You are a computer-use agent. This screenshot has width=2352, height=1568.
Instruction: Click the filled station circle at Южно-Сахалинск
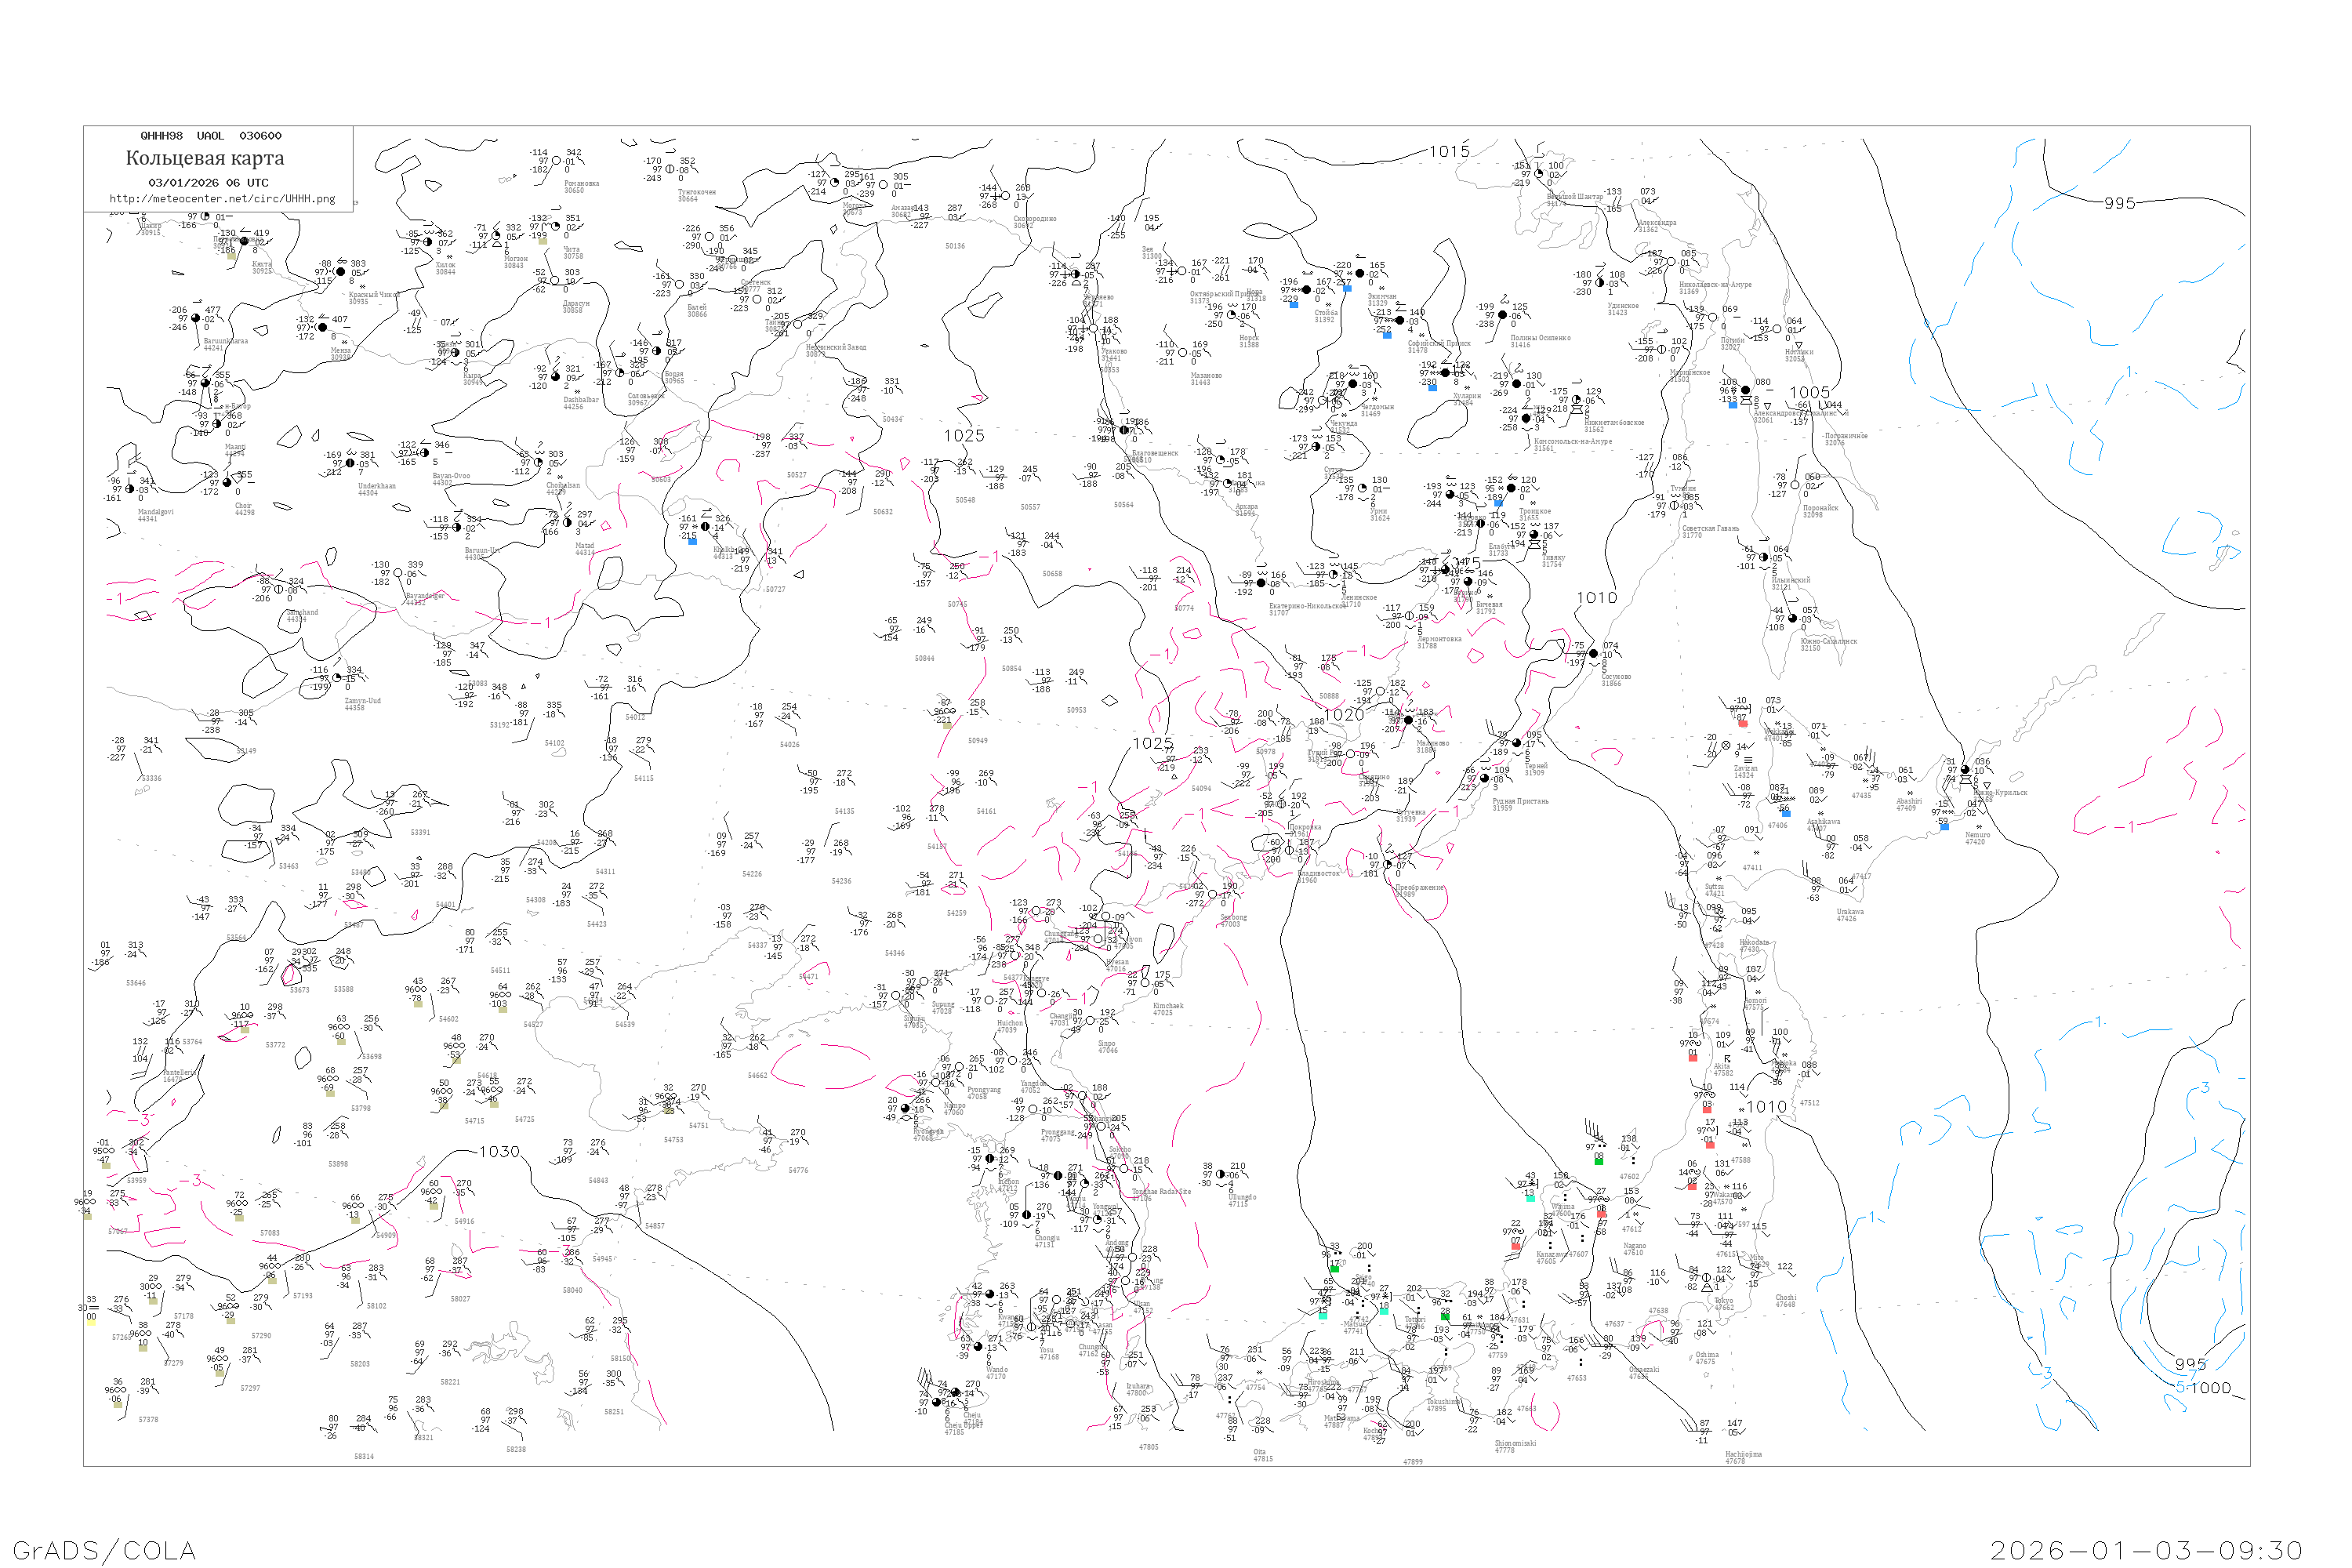(1792, 618)
